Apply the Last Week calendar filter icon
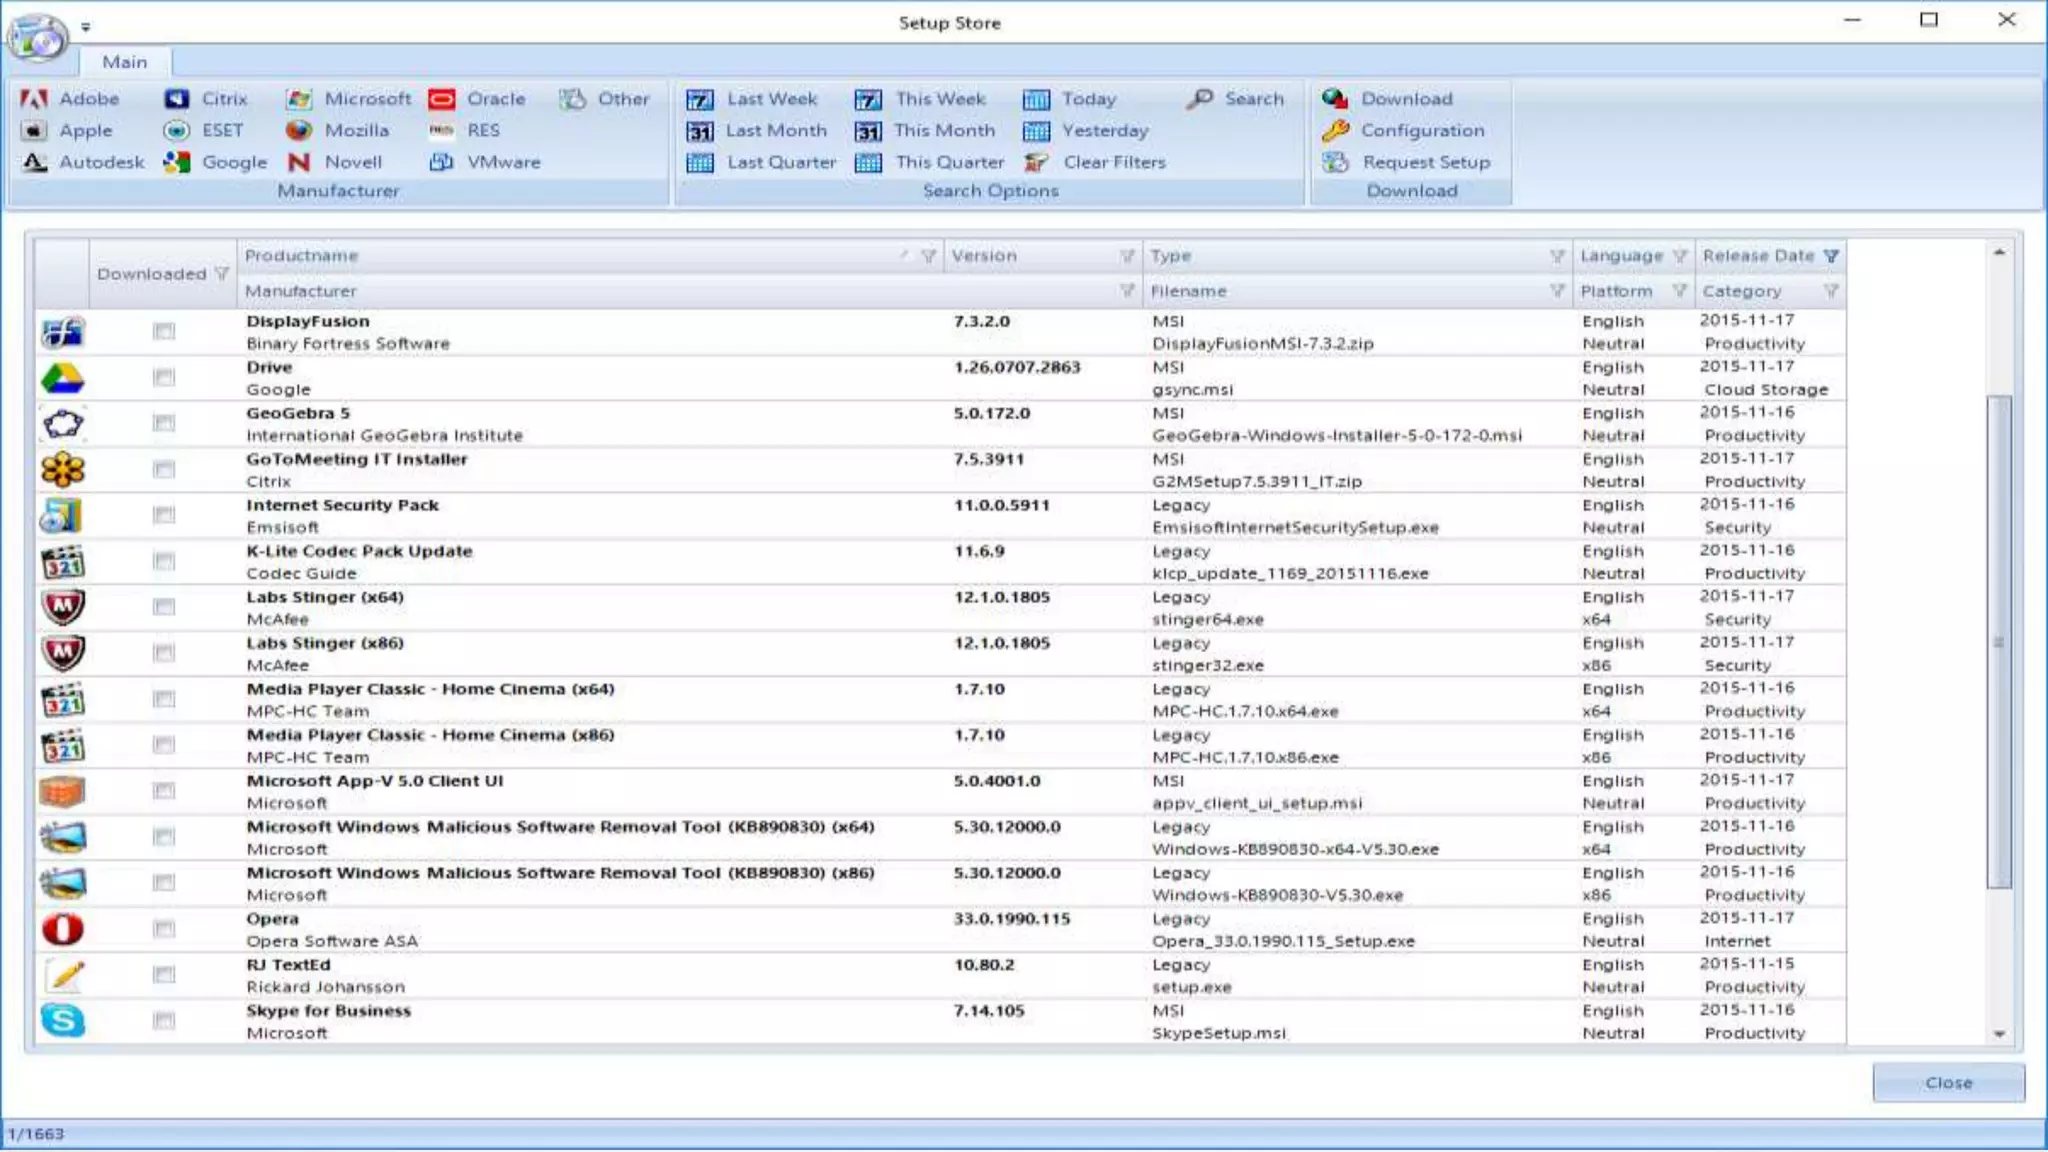 (700, 99)
